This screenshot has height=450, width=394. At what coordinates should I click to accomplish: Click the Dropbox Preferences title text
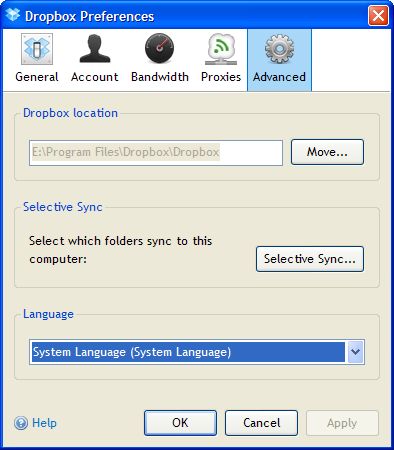point(89,16)
